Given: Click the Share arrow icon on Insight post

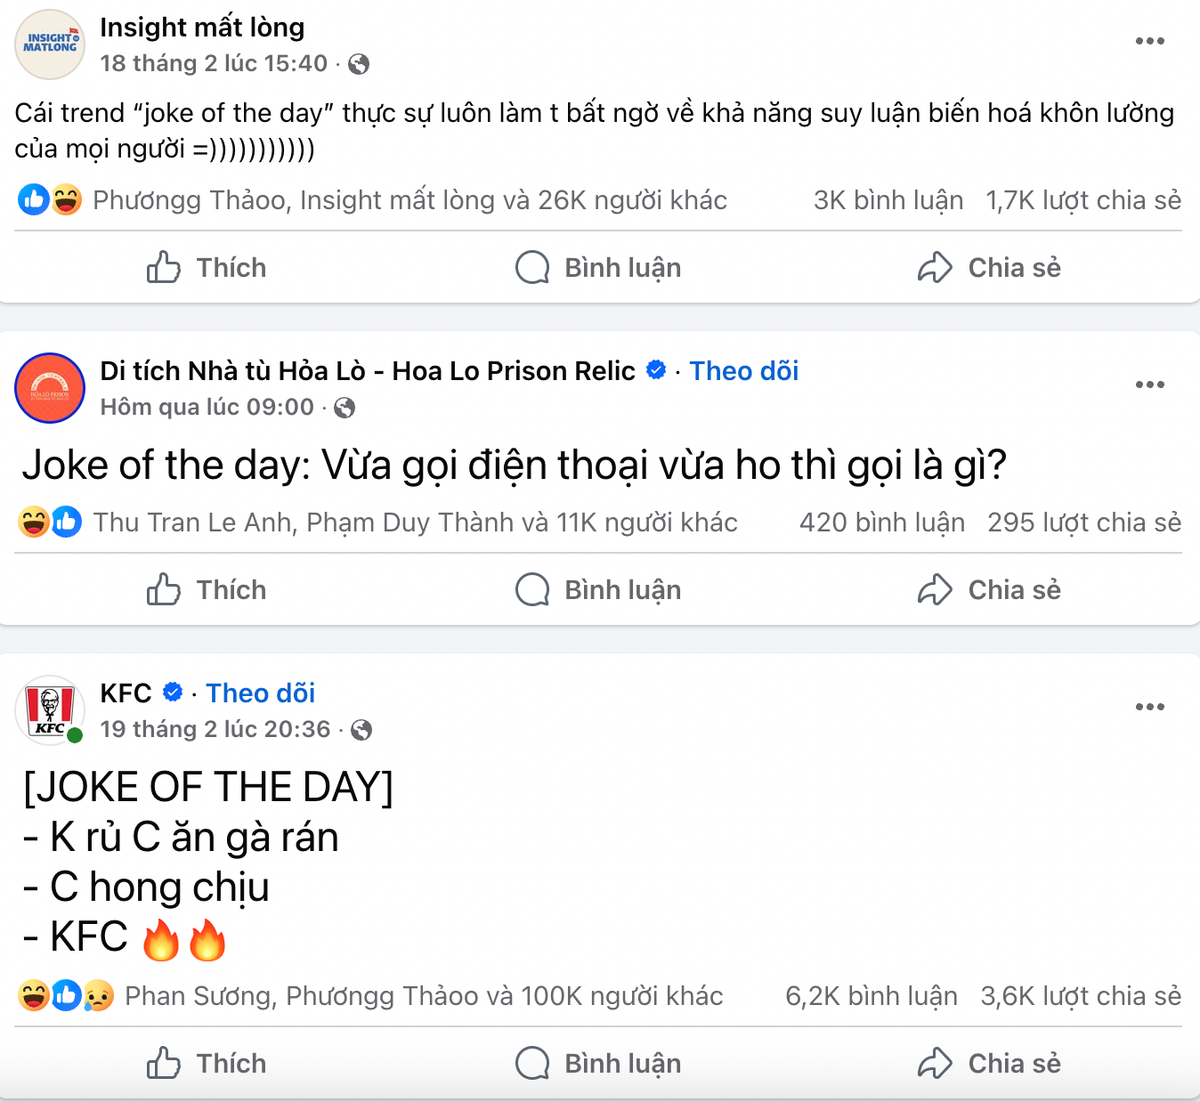Looking at the screenshot, I should pyautogui.click(x=936, y=267).
